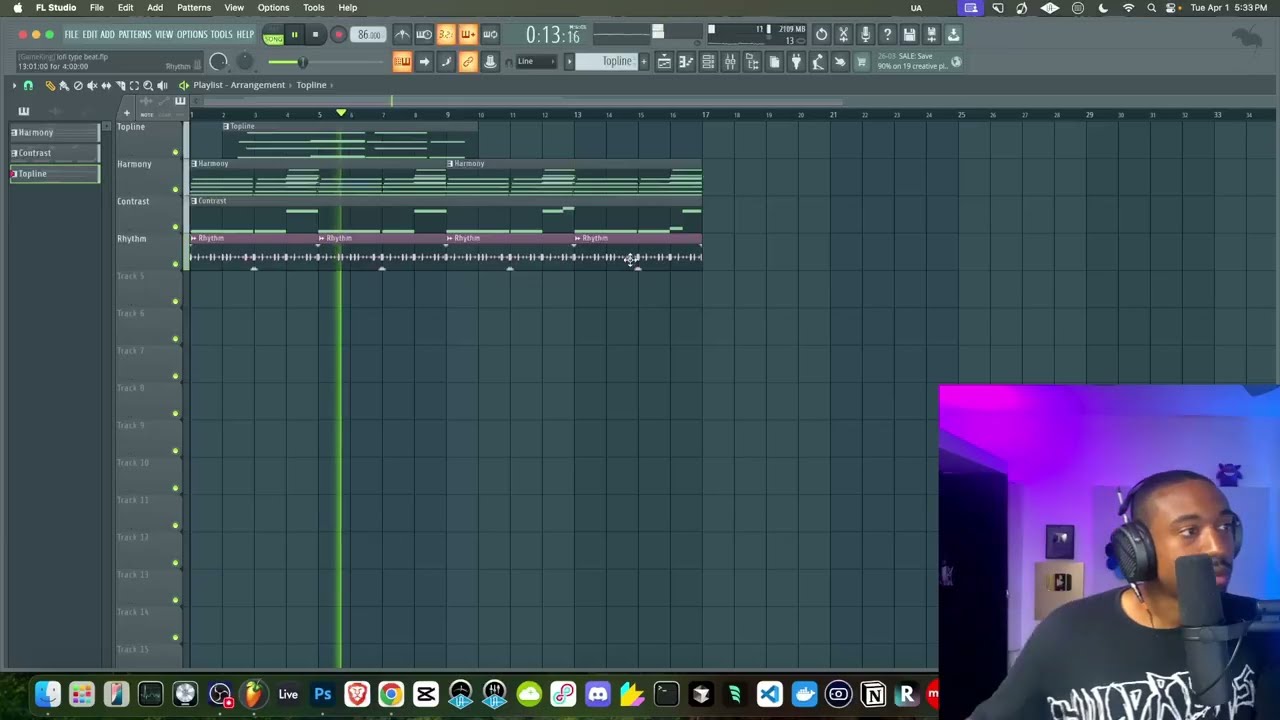Click the main volume knob
The width and height of the screenshot is (1280, 720).
pyautogui.click(x=218, y=63)
